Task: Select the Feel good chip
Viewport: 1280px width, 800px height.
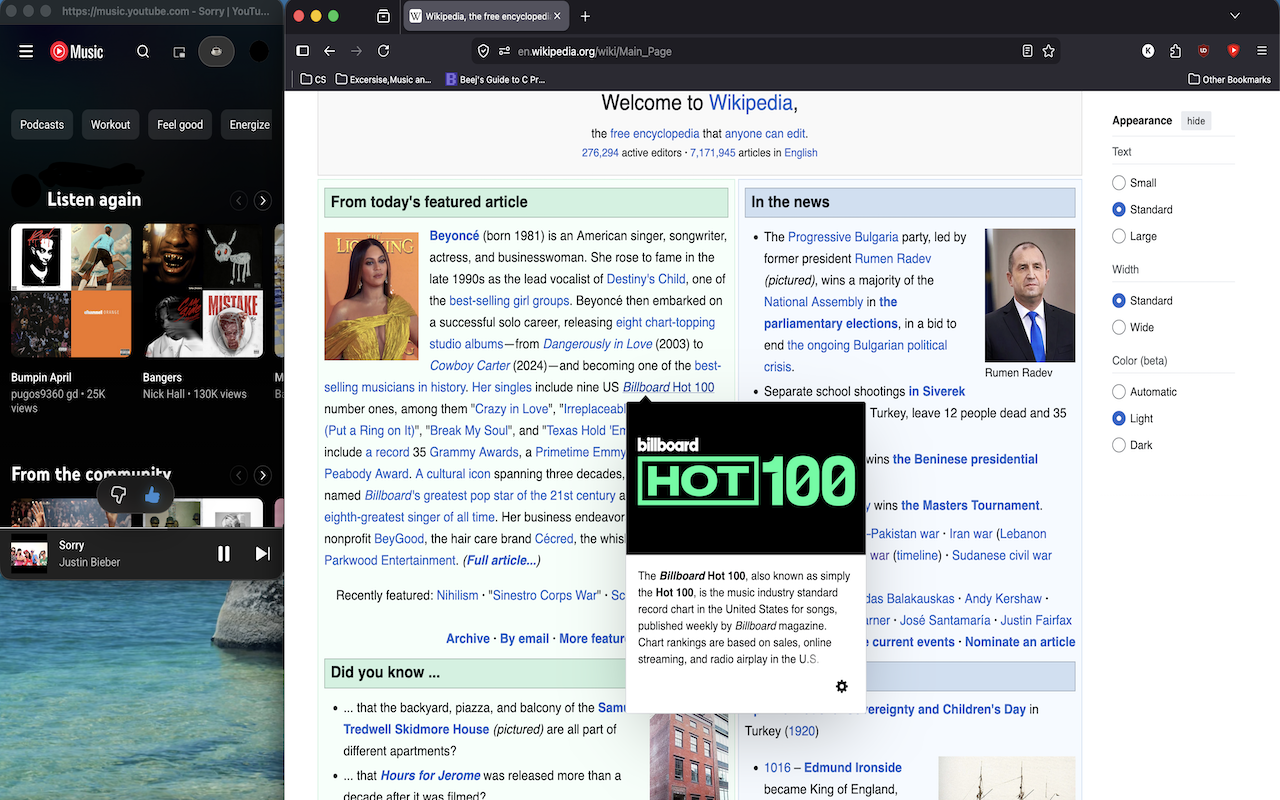Action: coord(180,125)
